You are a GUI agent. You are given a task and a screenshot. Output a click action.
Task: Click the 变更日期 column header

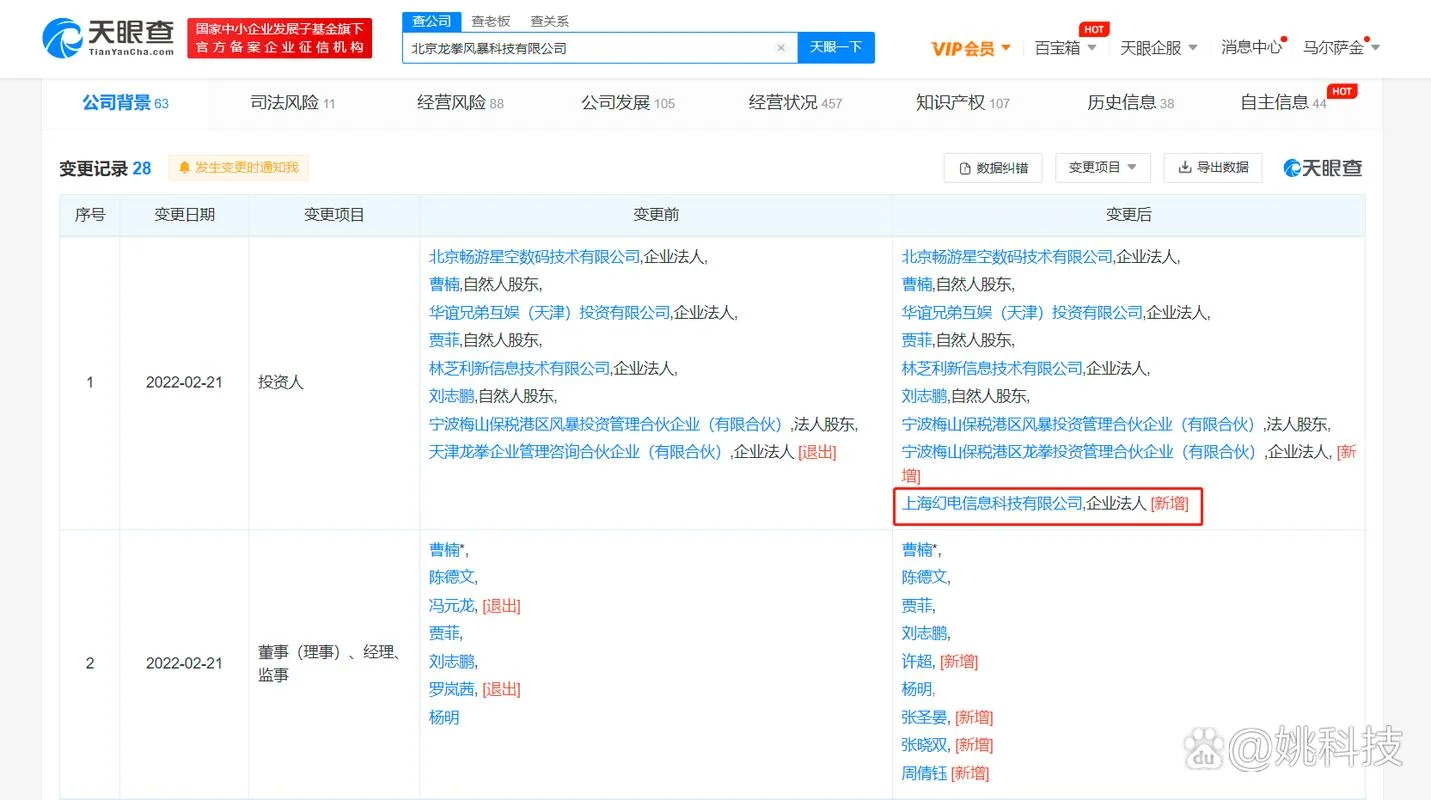184,215
